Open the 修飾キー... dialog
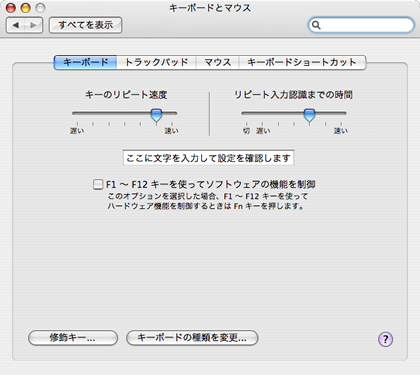The width and height of the screenshot is (420, 375). 73,338
